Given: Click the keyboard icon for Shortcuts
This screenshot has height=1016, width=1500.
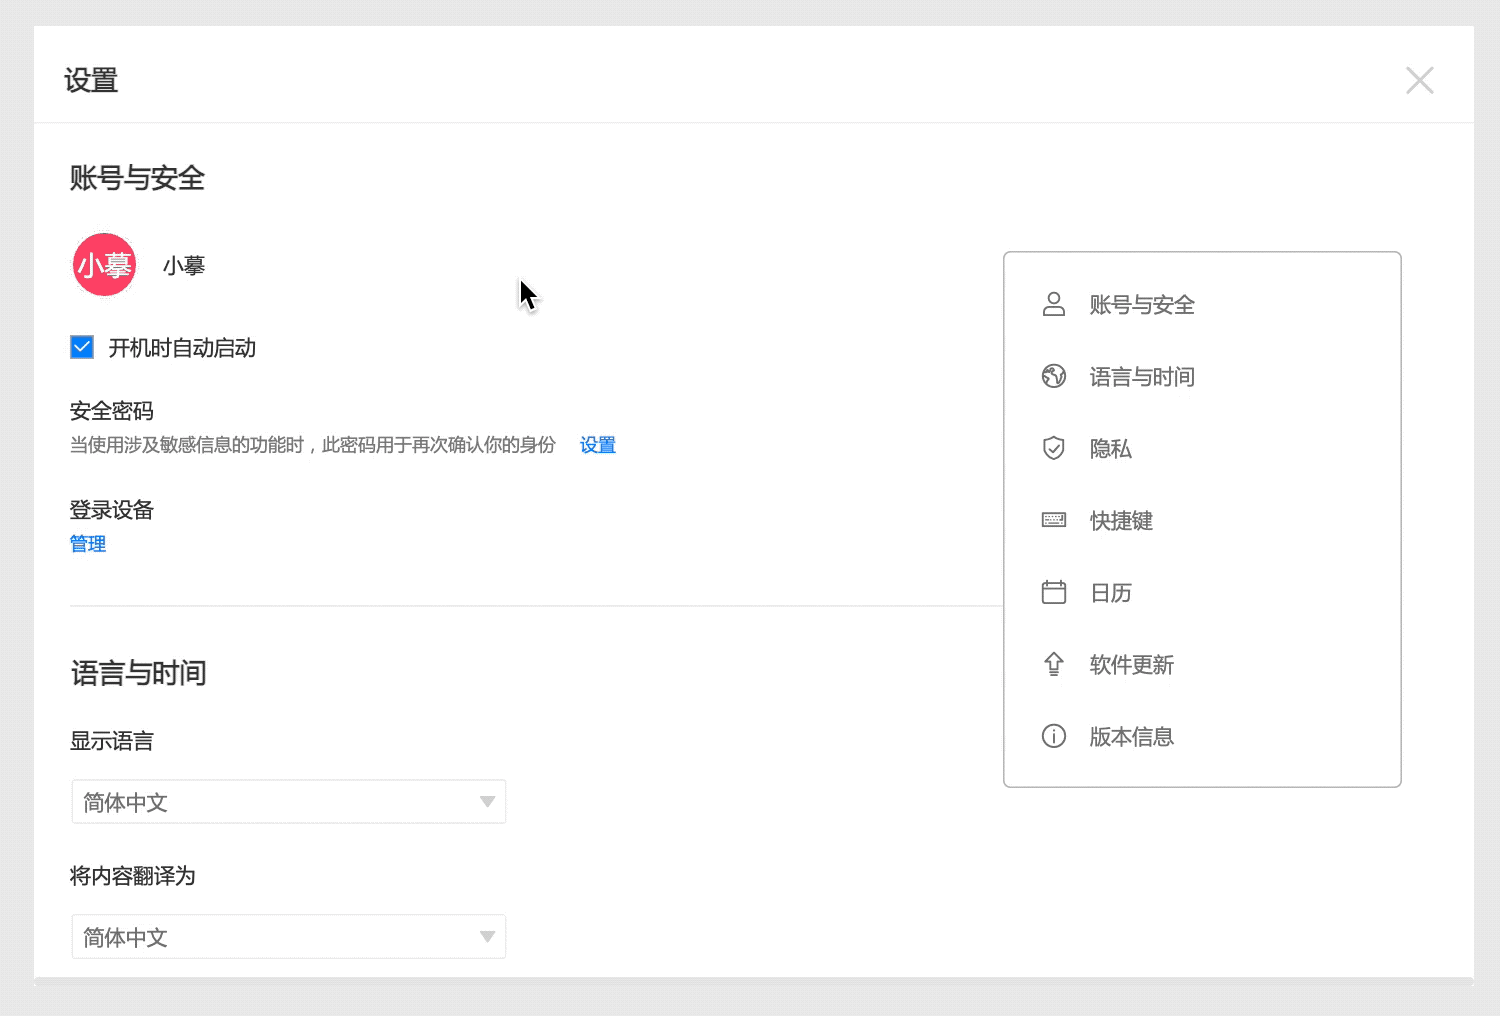Looking at the screenshot, I should tap(1053, 520).
